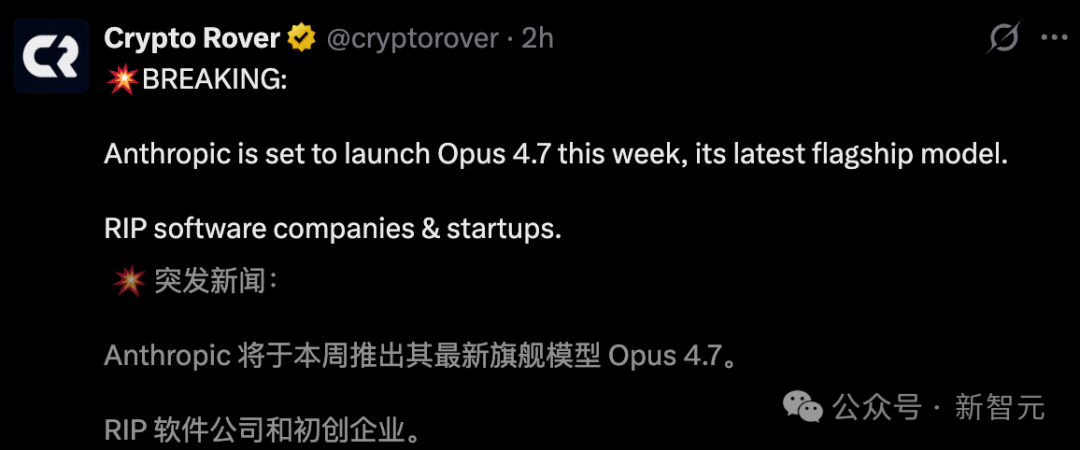Click the word Anthropic in the English sentence
The height and width of the screenshot is (450, 1080).
pyautogui.click(x=166, y=155)
